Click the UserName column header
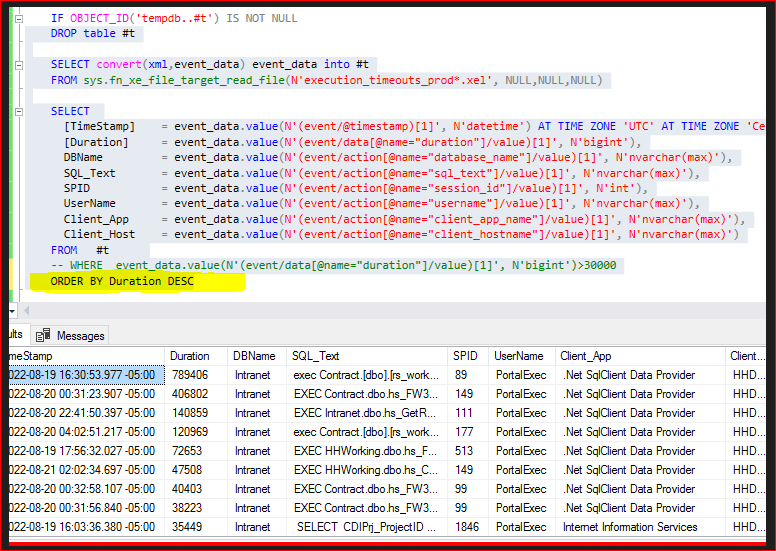This screenshot has width=776, height=551. click(x=519, y=356)
